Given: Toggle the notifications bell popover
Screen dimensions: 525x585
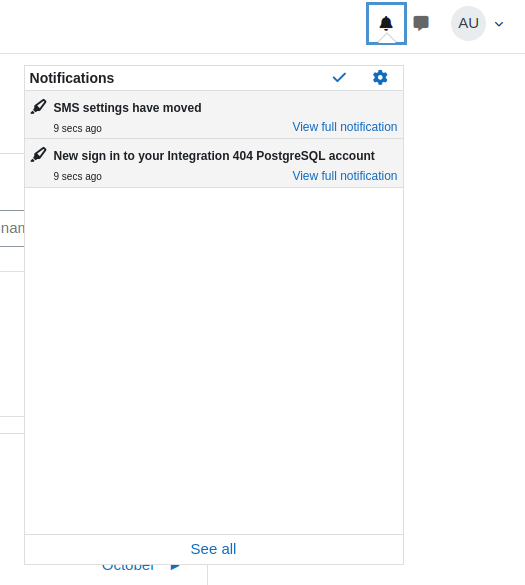Looking at the screenshot, I should click(386, 24).
